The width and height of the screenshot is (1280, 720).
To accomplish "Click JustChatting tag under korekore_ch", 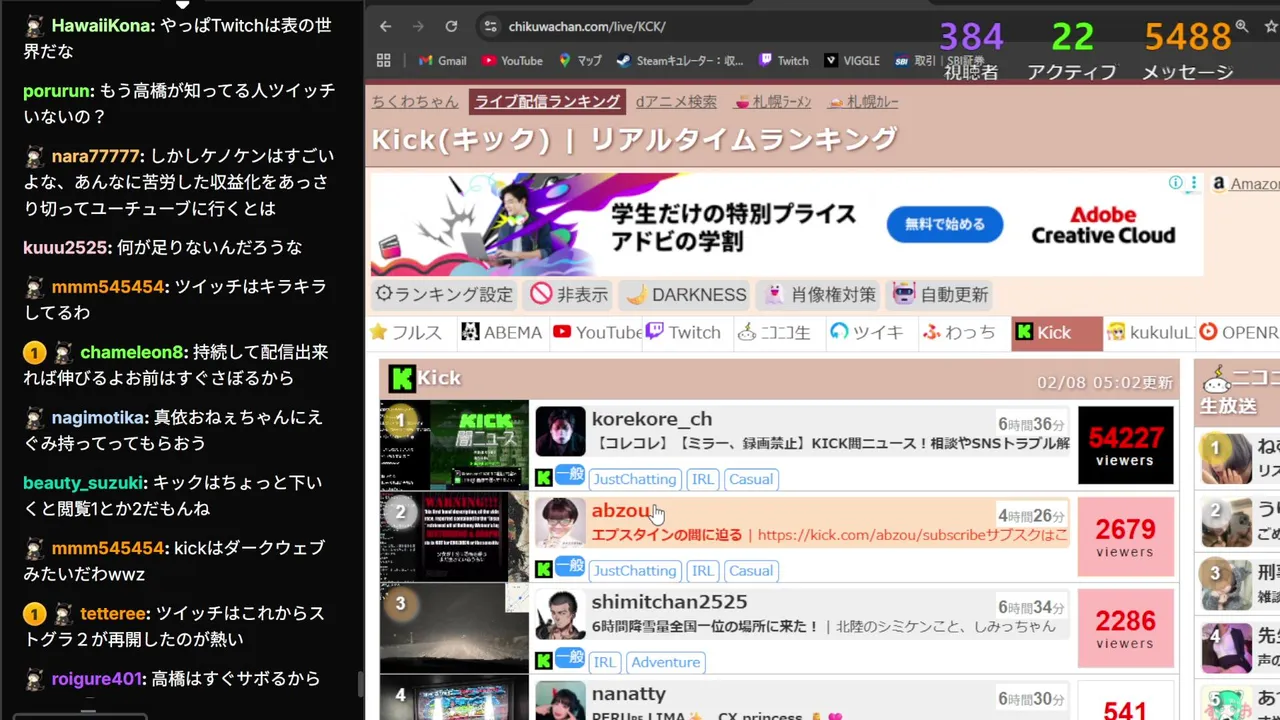I will tap(635, 479).
